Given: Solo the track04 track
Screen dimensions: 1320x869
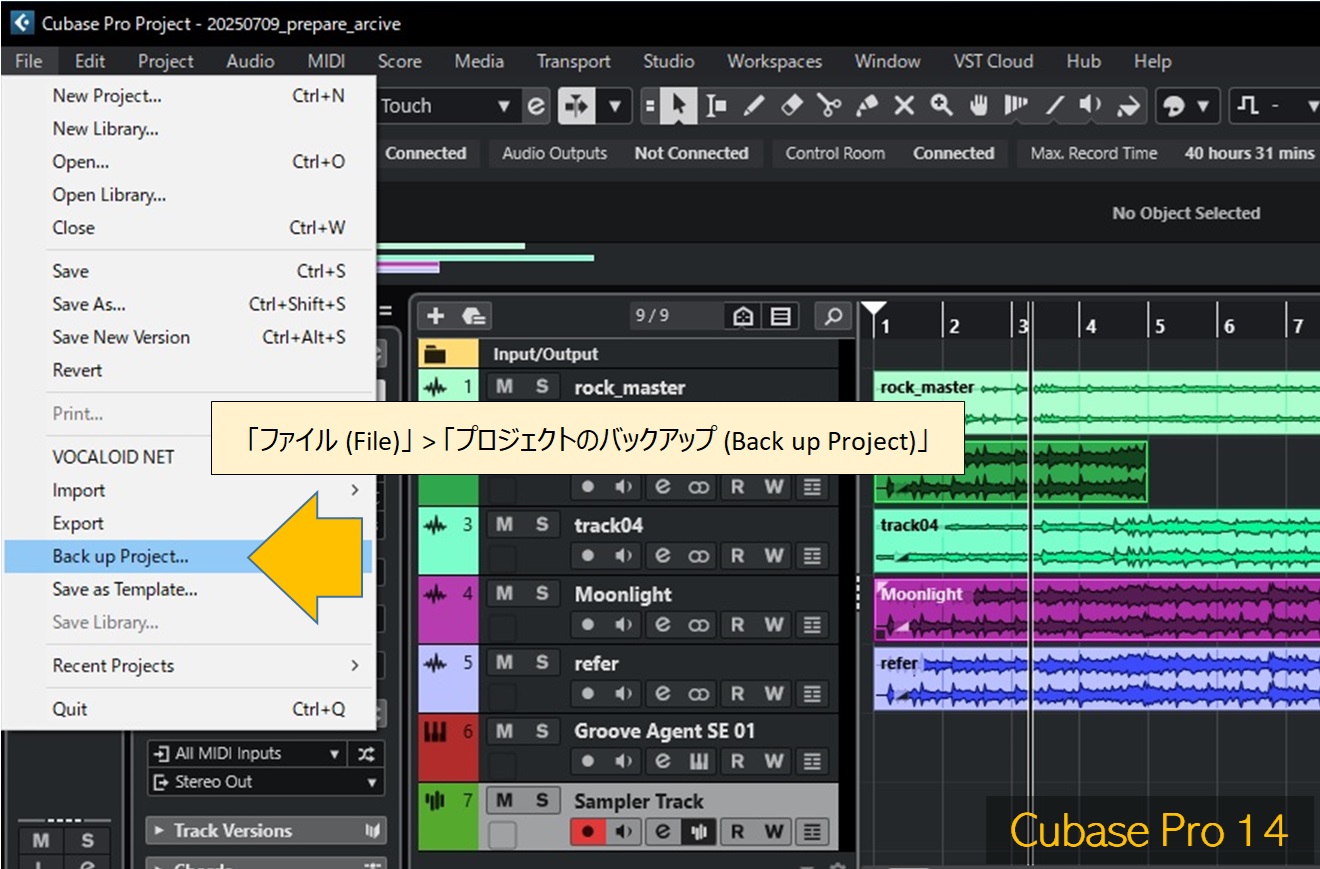Looking at the screenshot, I should pyautogui.click(x=541, y=525).
